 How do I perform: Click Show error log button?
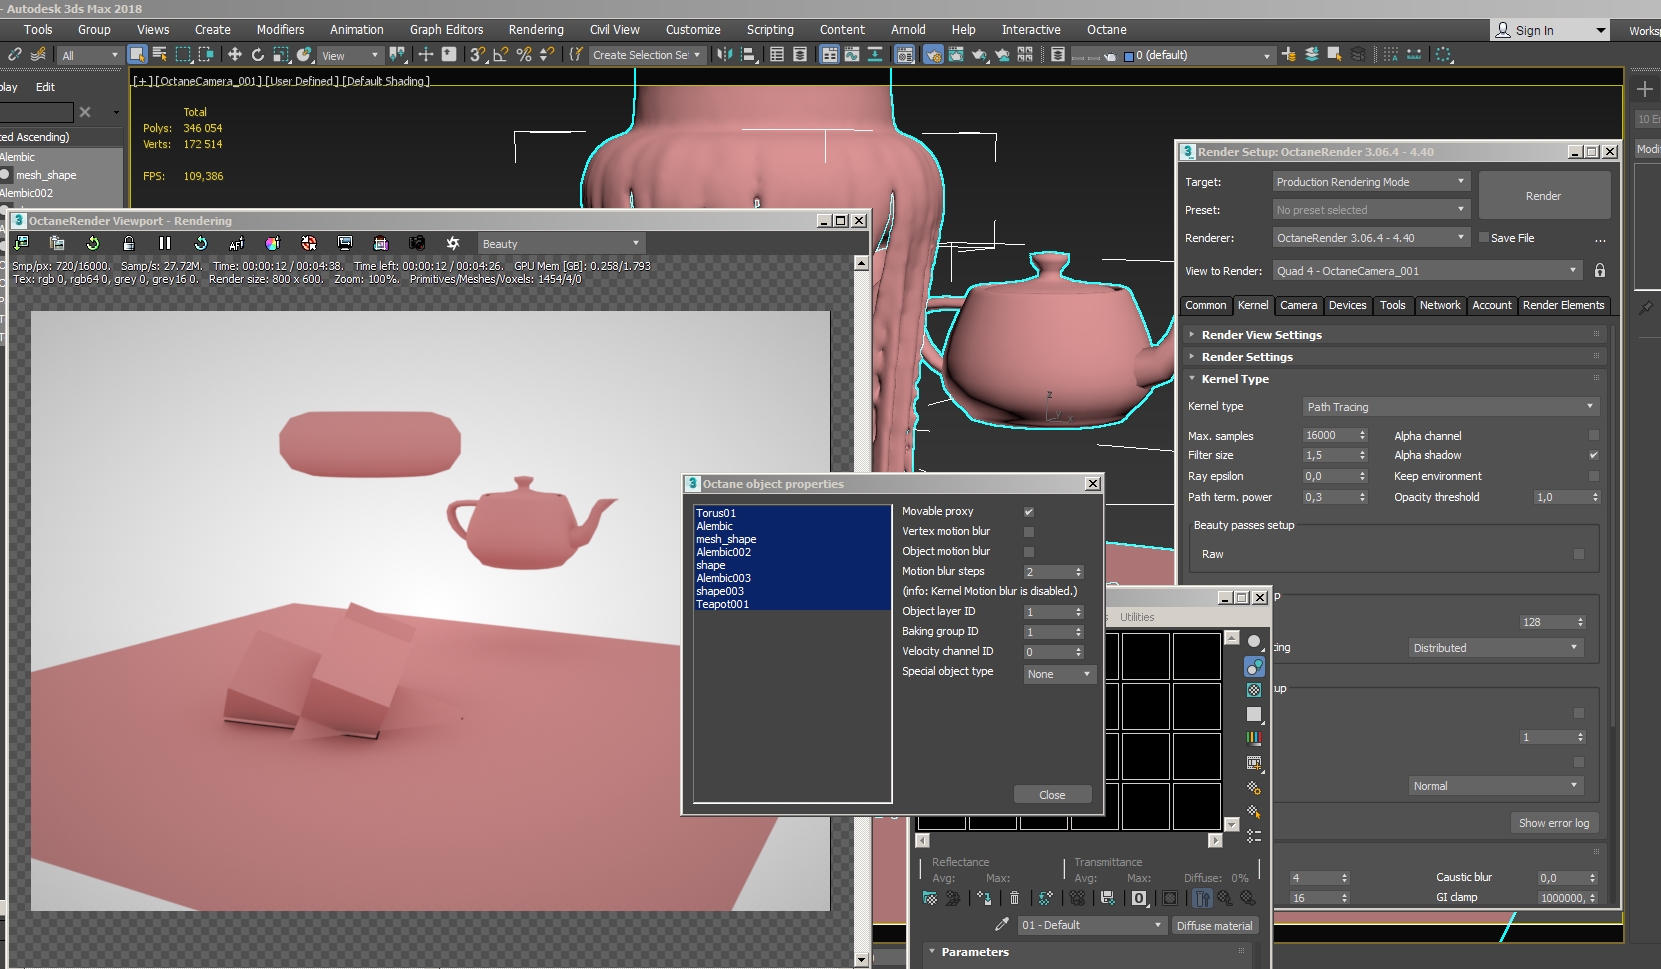pyautogui.click(x=1554, y=823)
